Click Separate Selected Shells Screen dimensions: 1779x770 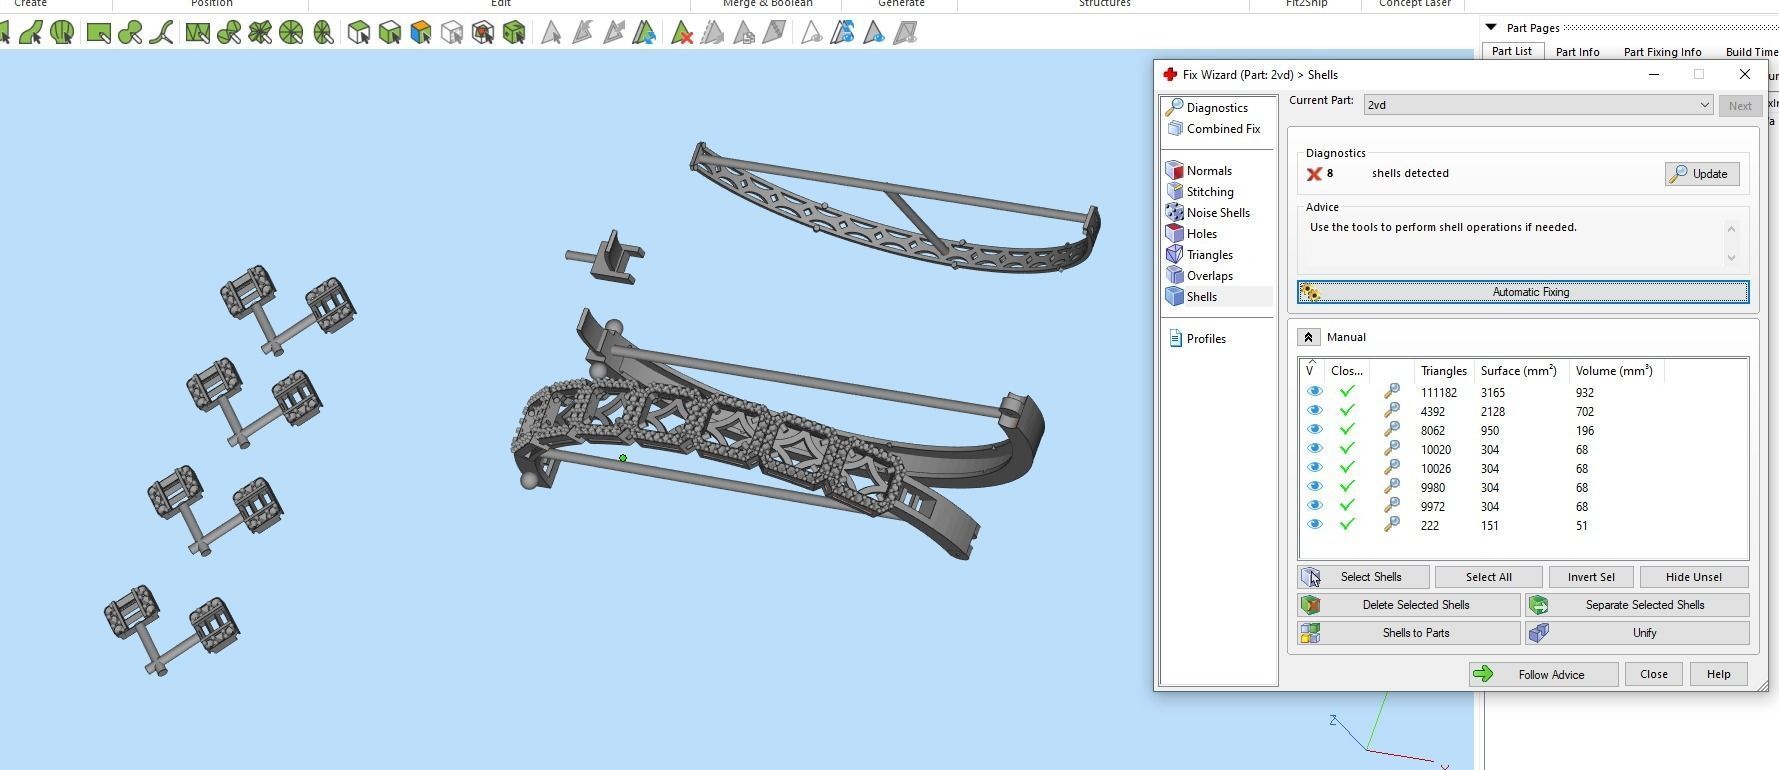pos(1637,605)
